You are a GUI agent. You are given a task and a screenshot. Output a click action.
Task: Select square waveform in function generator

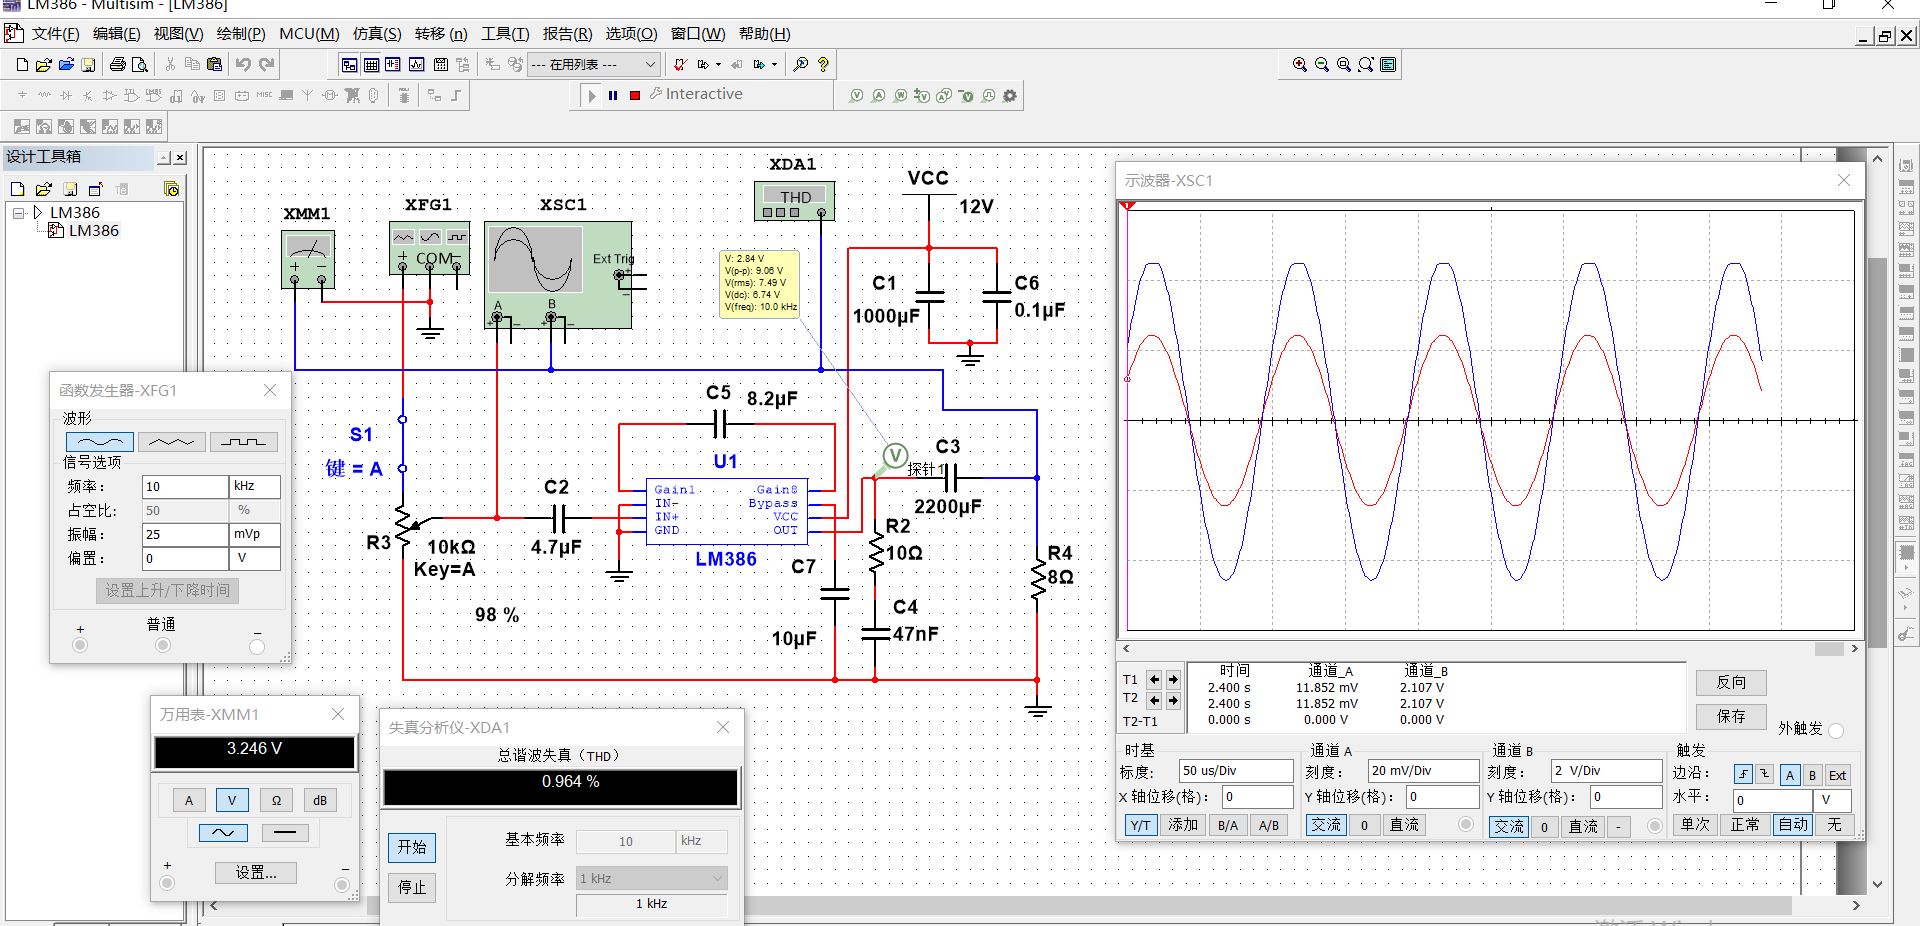(x=244, y=442)
